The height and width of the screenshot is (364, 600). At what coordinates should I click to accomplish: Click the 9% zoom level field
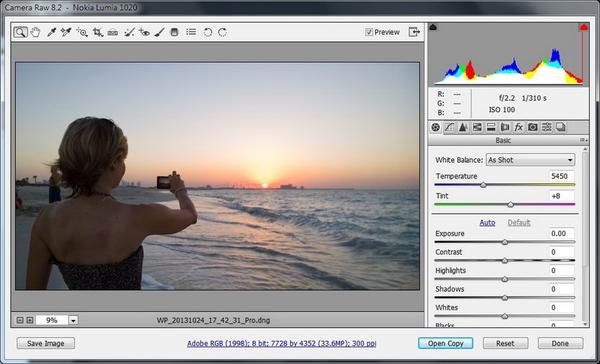point(52,320)
